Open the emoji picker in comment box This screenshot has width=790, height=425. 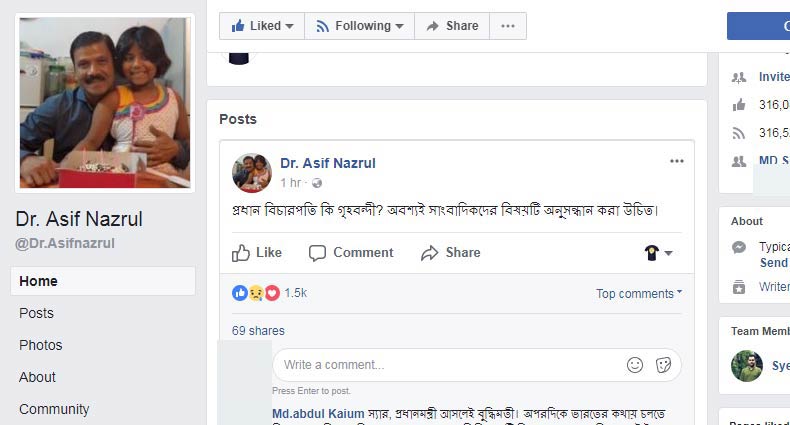635,365
